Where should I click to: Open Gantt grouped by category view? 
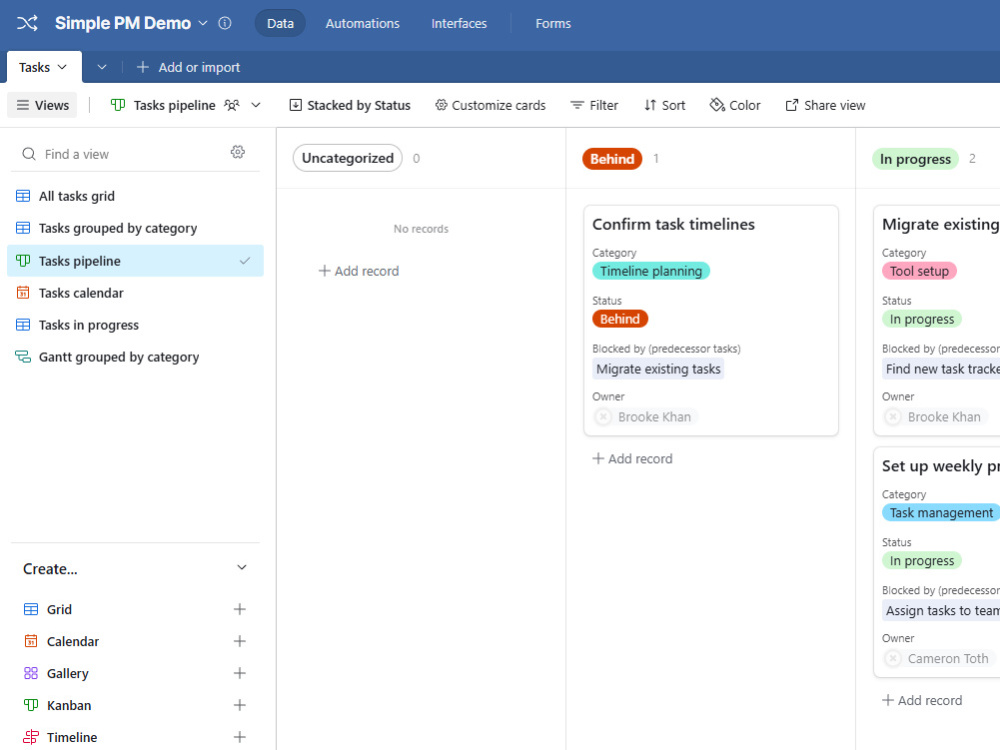[x=135, y=357]
